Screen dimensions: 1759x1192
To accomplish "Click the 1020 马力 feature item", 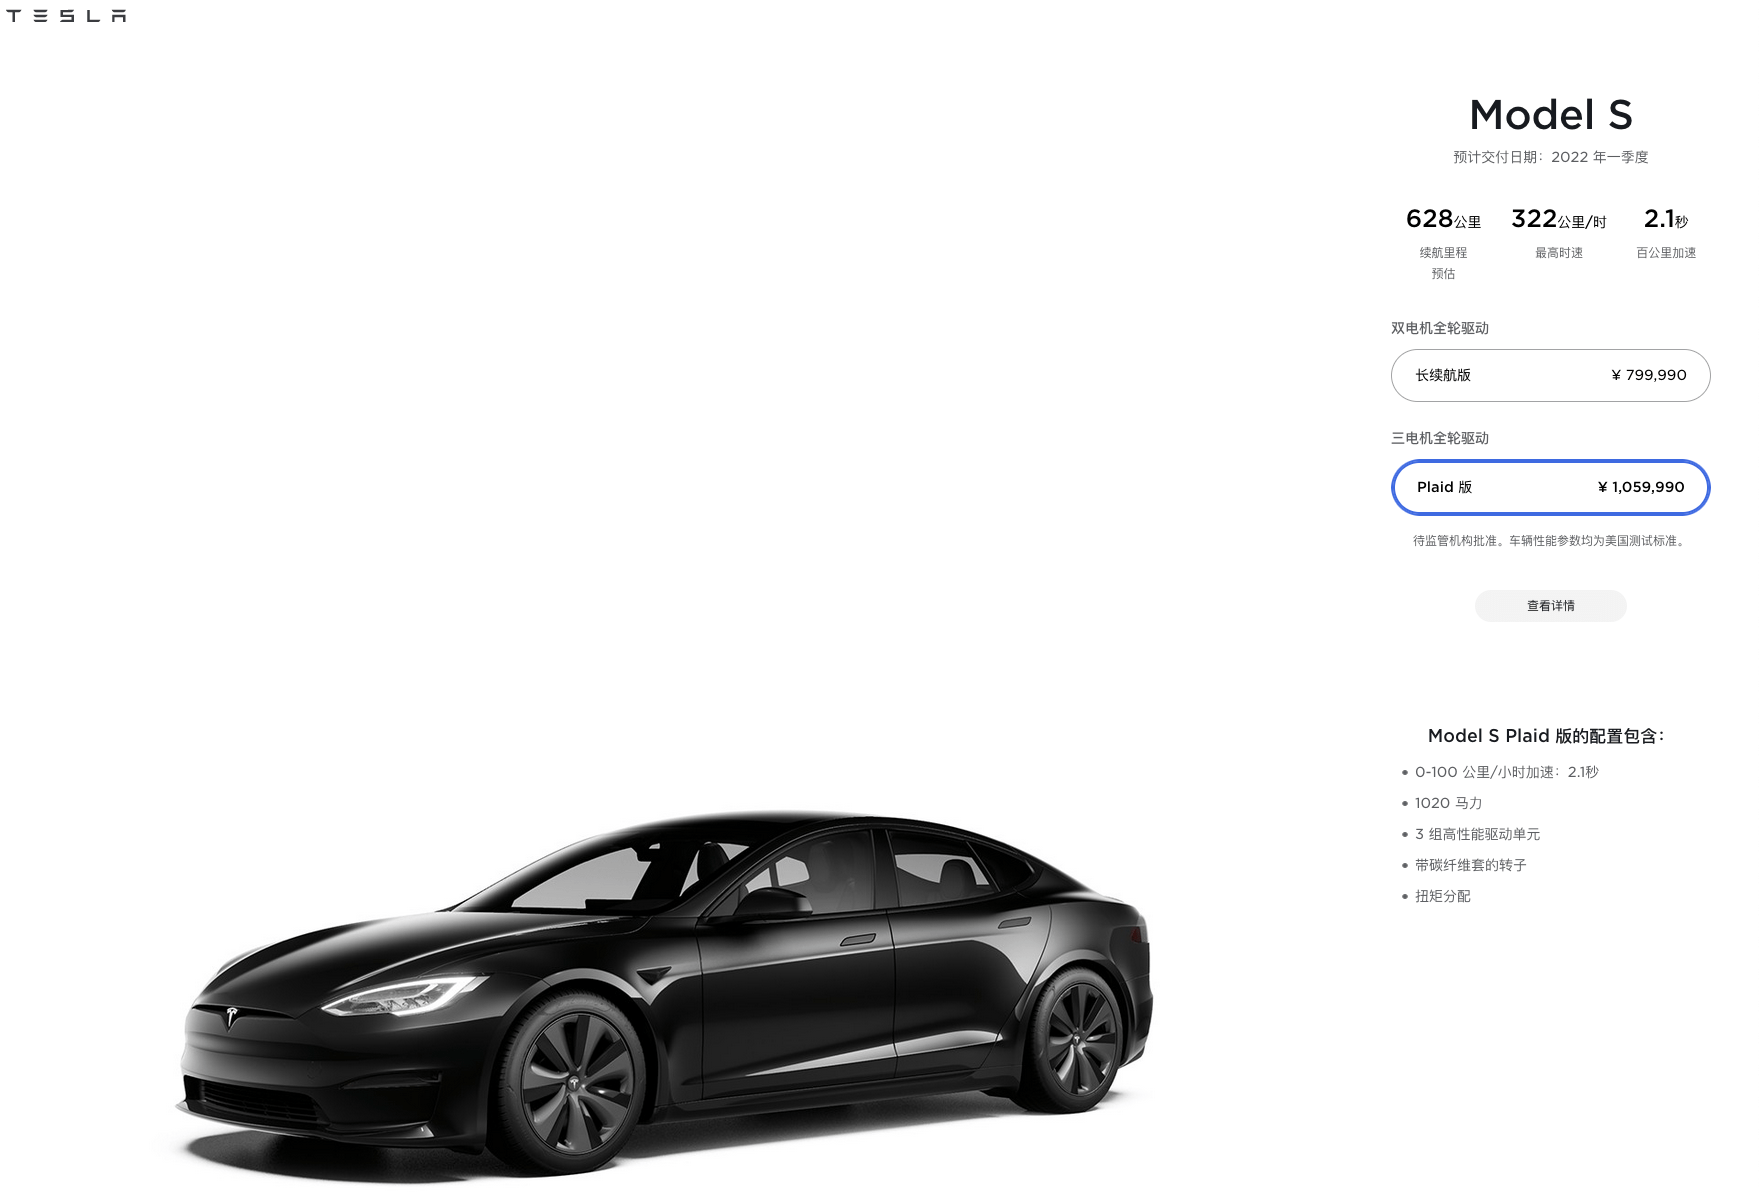I will [x=1448, y=803].
